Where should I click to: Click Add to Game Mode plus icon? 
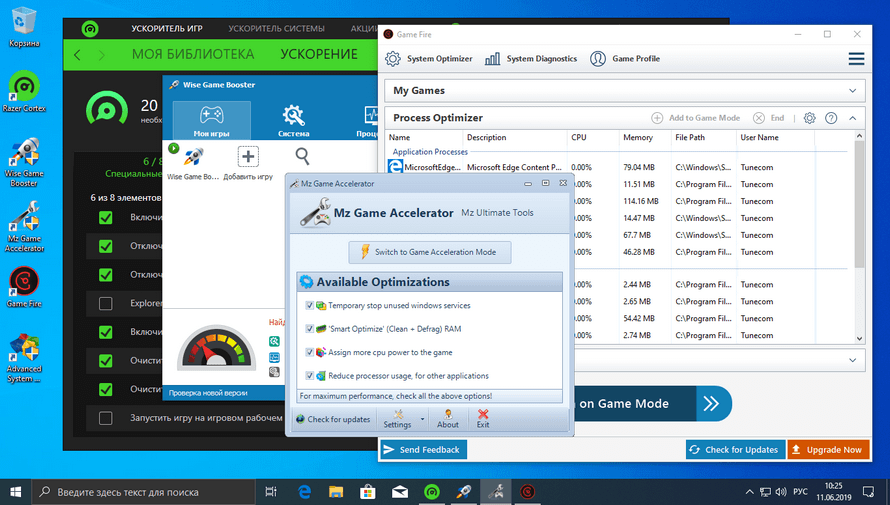[657, 118]
